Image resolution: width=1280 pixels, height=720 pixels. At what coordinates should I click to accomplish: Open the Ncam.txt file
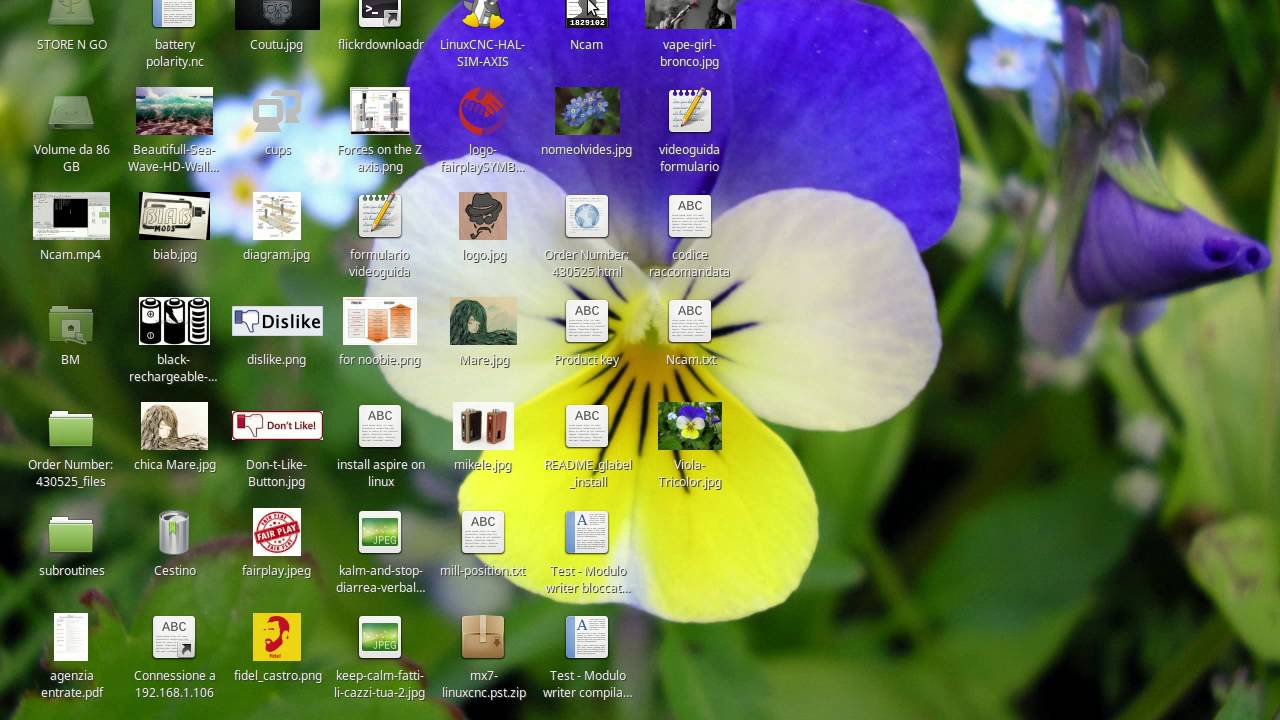690,321
